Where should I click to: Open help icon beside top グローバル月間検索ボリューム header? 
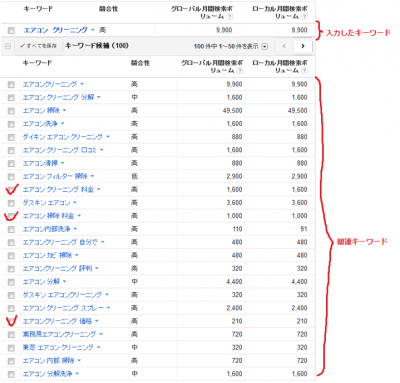(x=229, y=16)
